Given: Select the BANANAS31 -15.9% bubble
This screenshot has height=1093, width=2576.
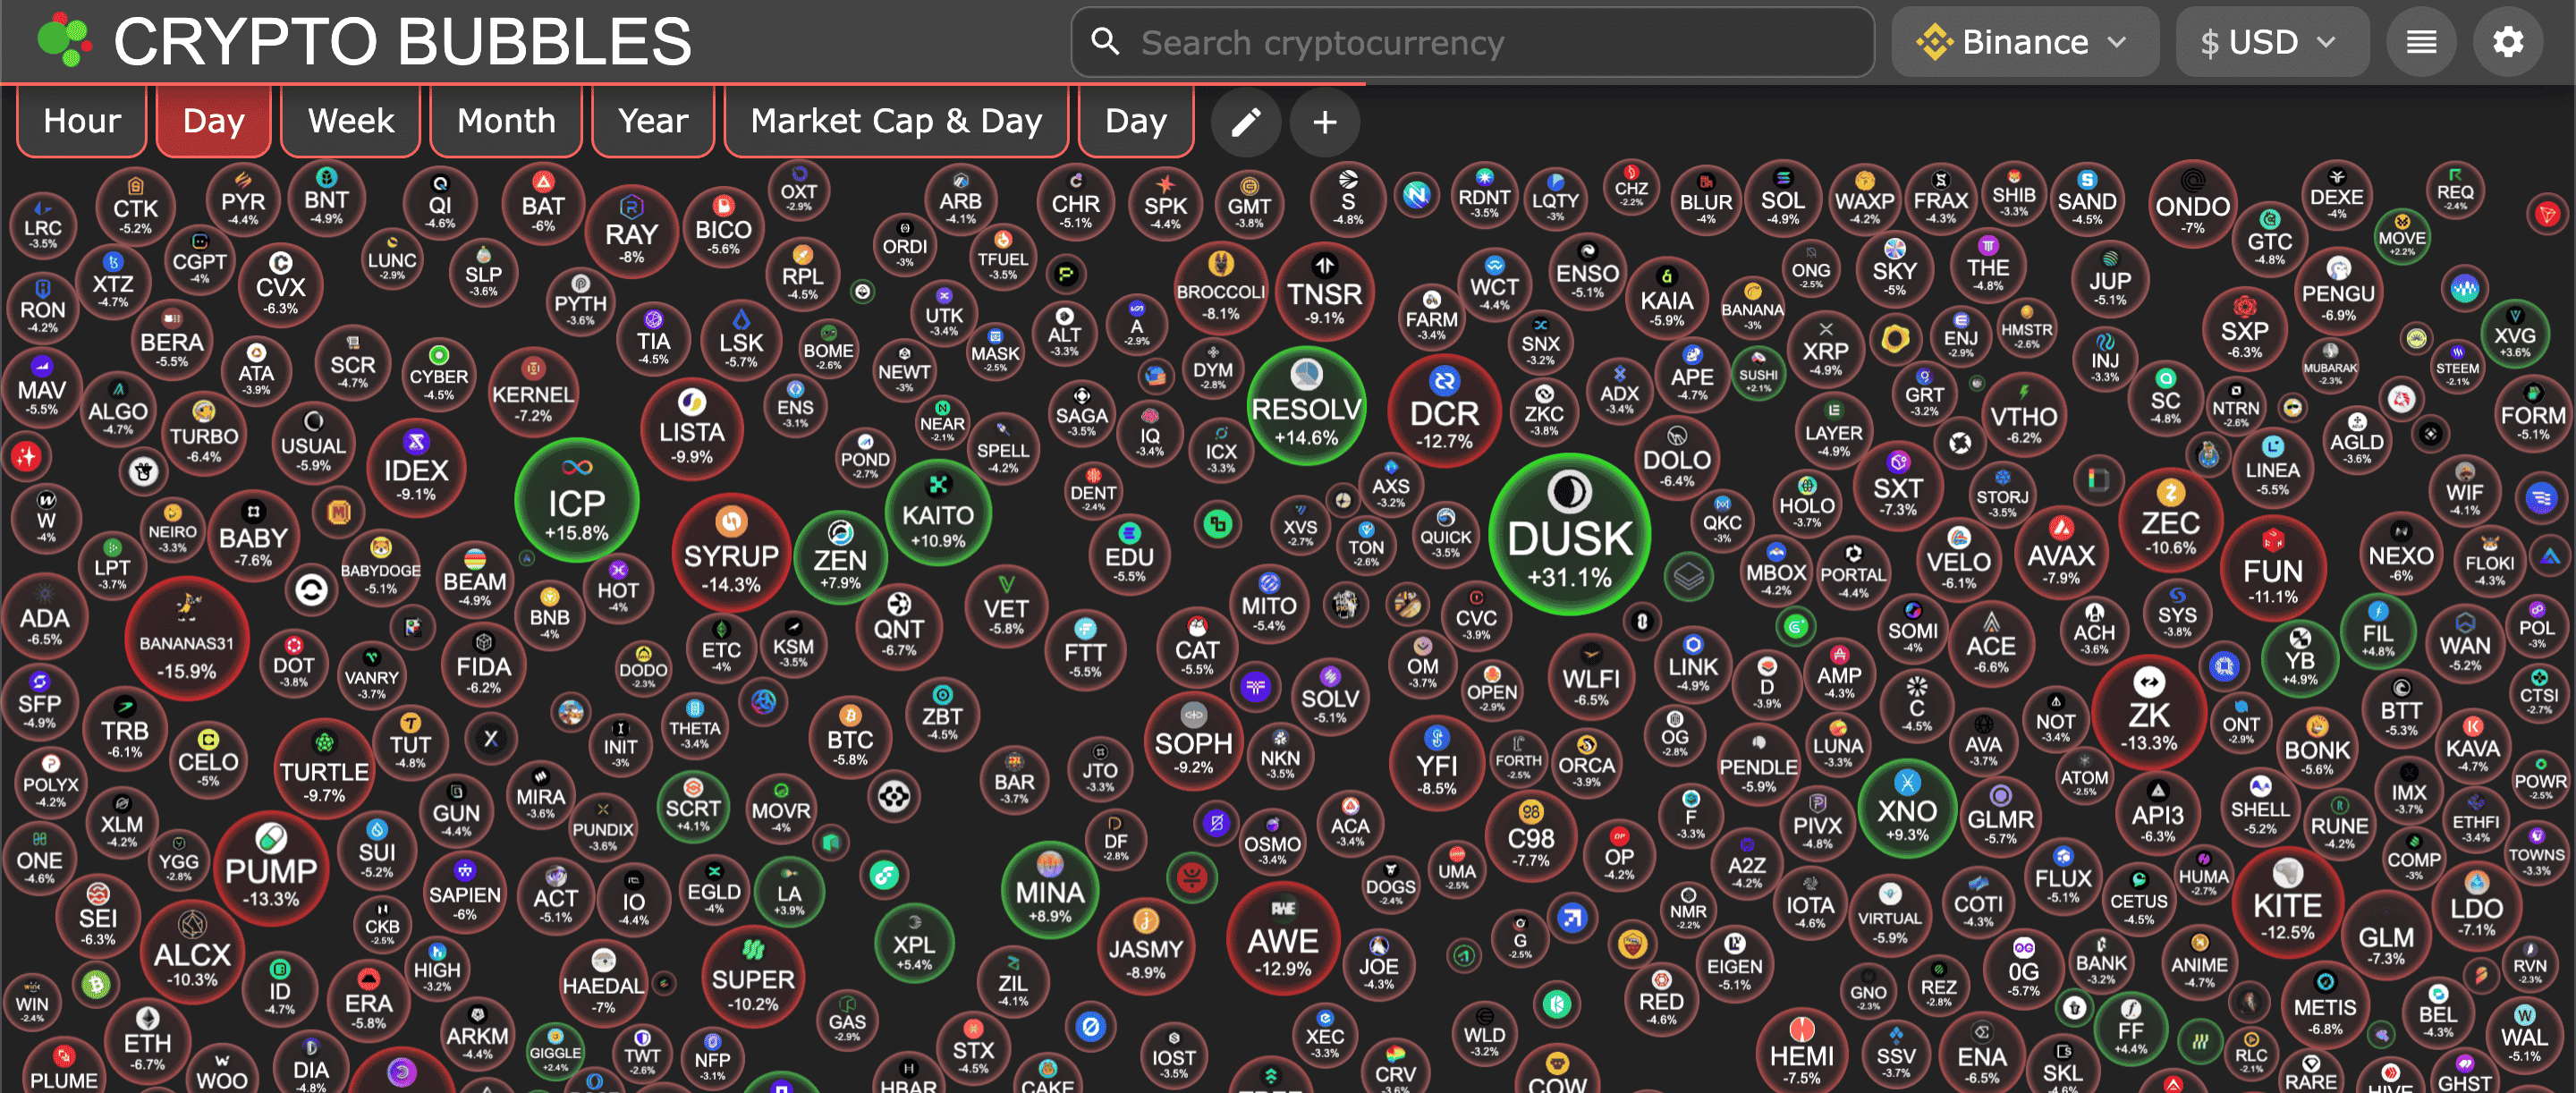Looking at the screenshot, I should 186,640.
